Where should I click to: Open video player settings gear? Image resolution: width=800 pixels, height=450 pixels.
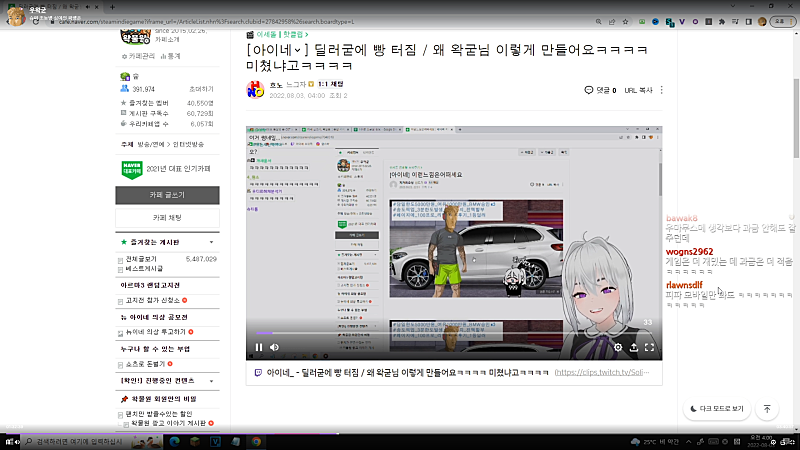click(x=617, y=347)
